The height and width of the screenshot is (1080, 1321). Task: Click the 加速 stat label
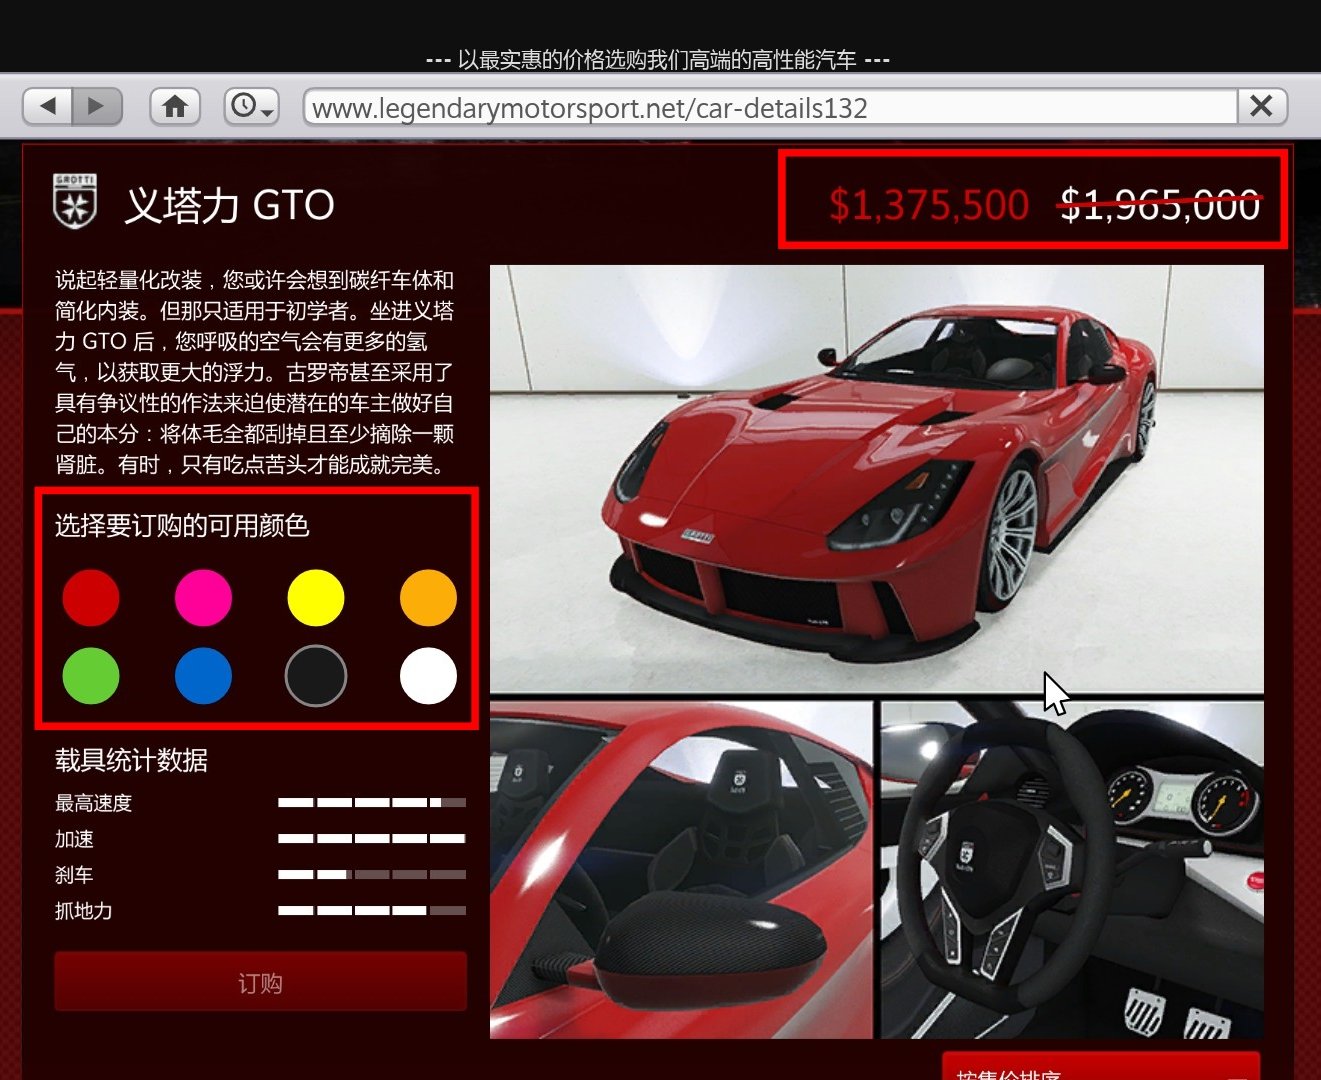click(74, 839)
